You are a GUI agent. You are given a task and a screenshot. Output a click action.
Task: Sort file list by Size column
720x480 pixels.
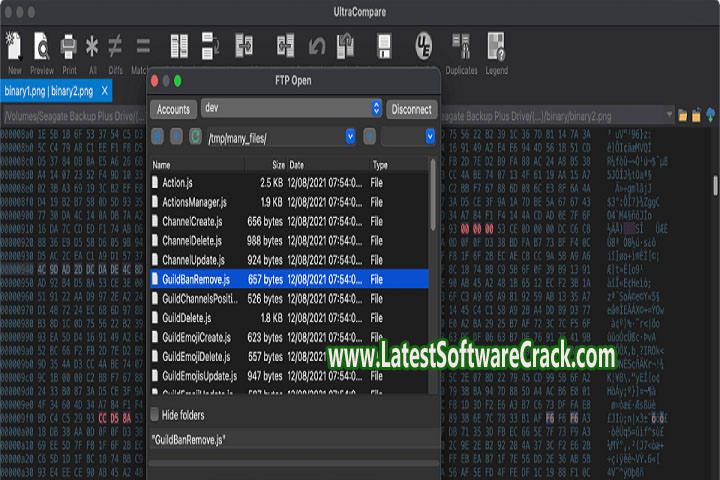267,165
